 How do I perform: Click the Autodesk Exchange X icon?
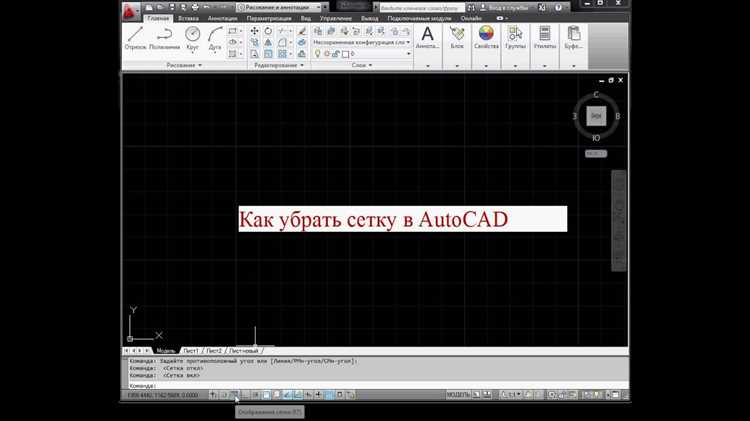pos(542,8)
